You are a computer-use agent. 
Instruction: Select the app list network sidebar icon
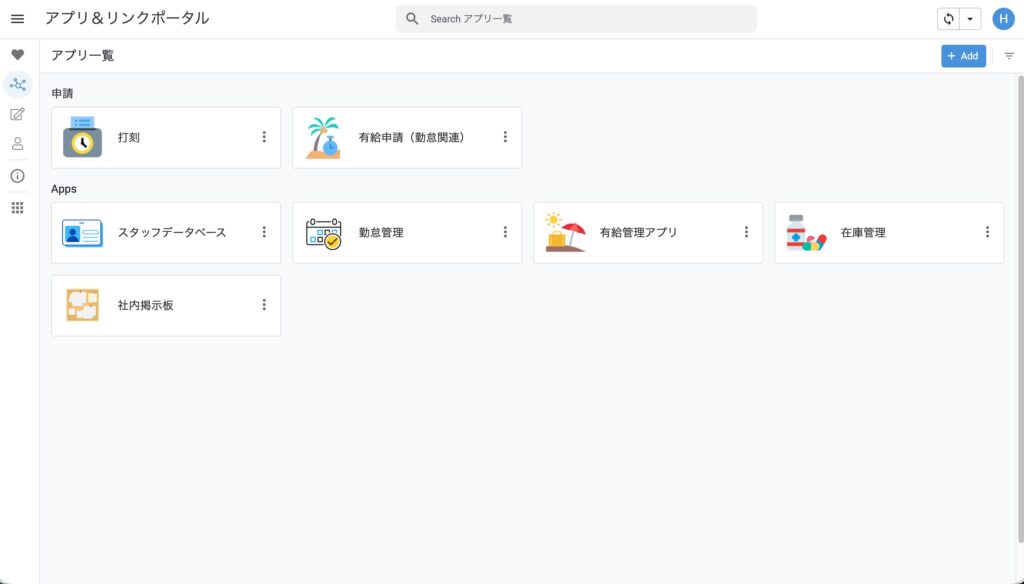pos(17,85)
